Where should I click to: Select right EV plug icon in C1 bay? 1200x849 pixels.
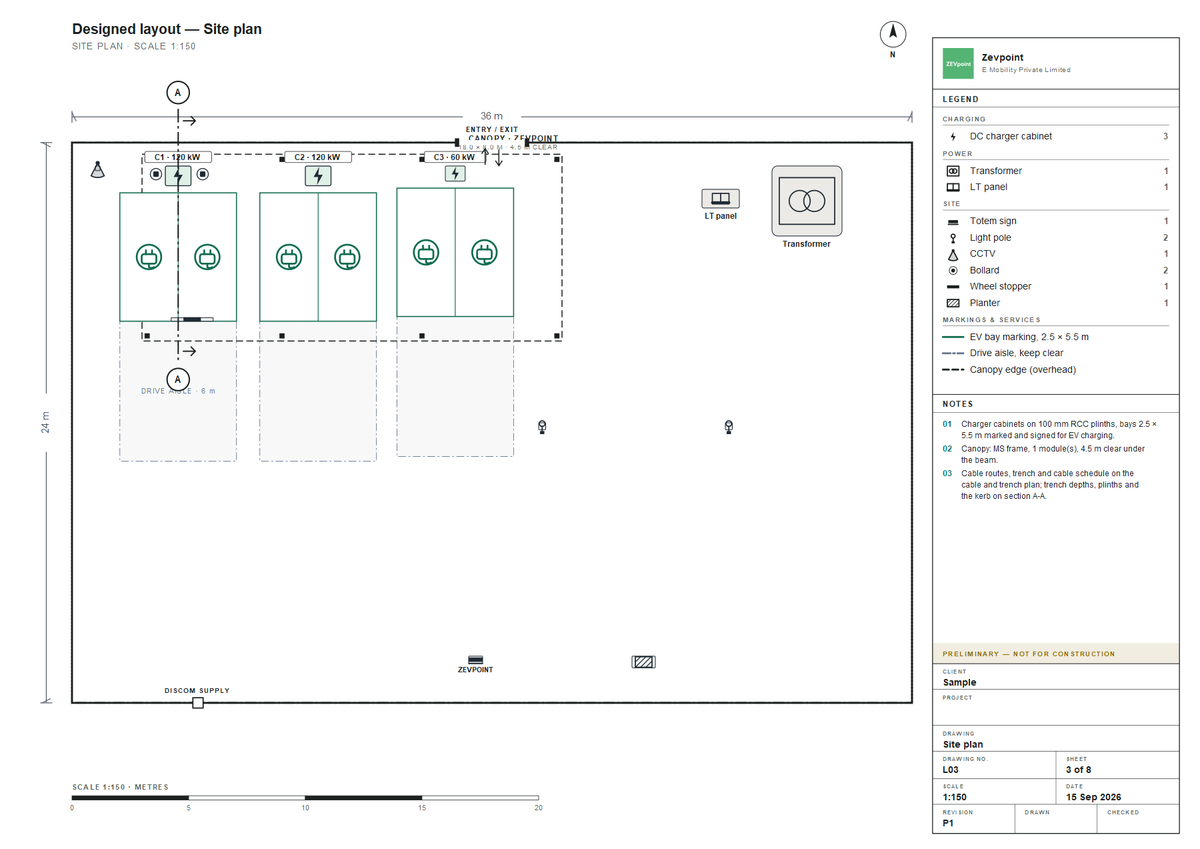207,257
